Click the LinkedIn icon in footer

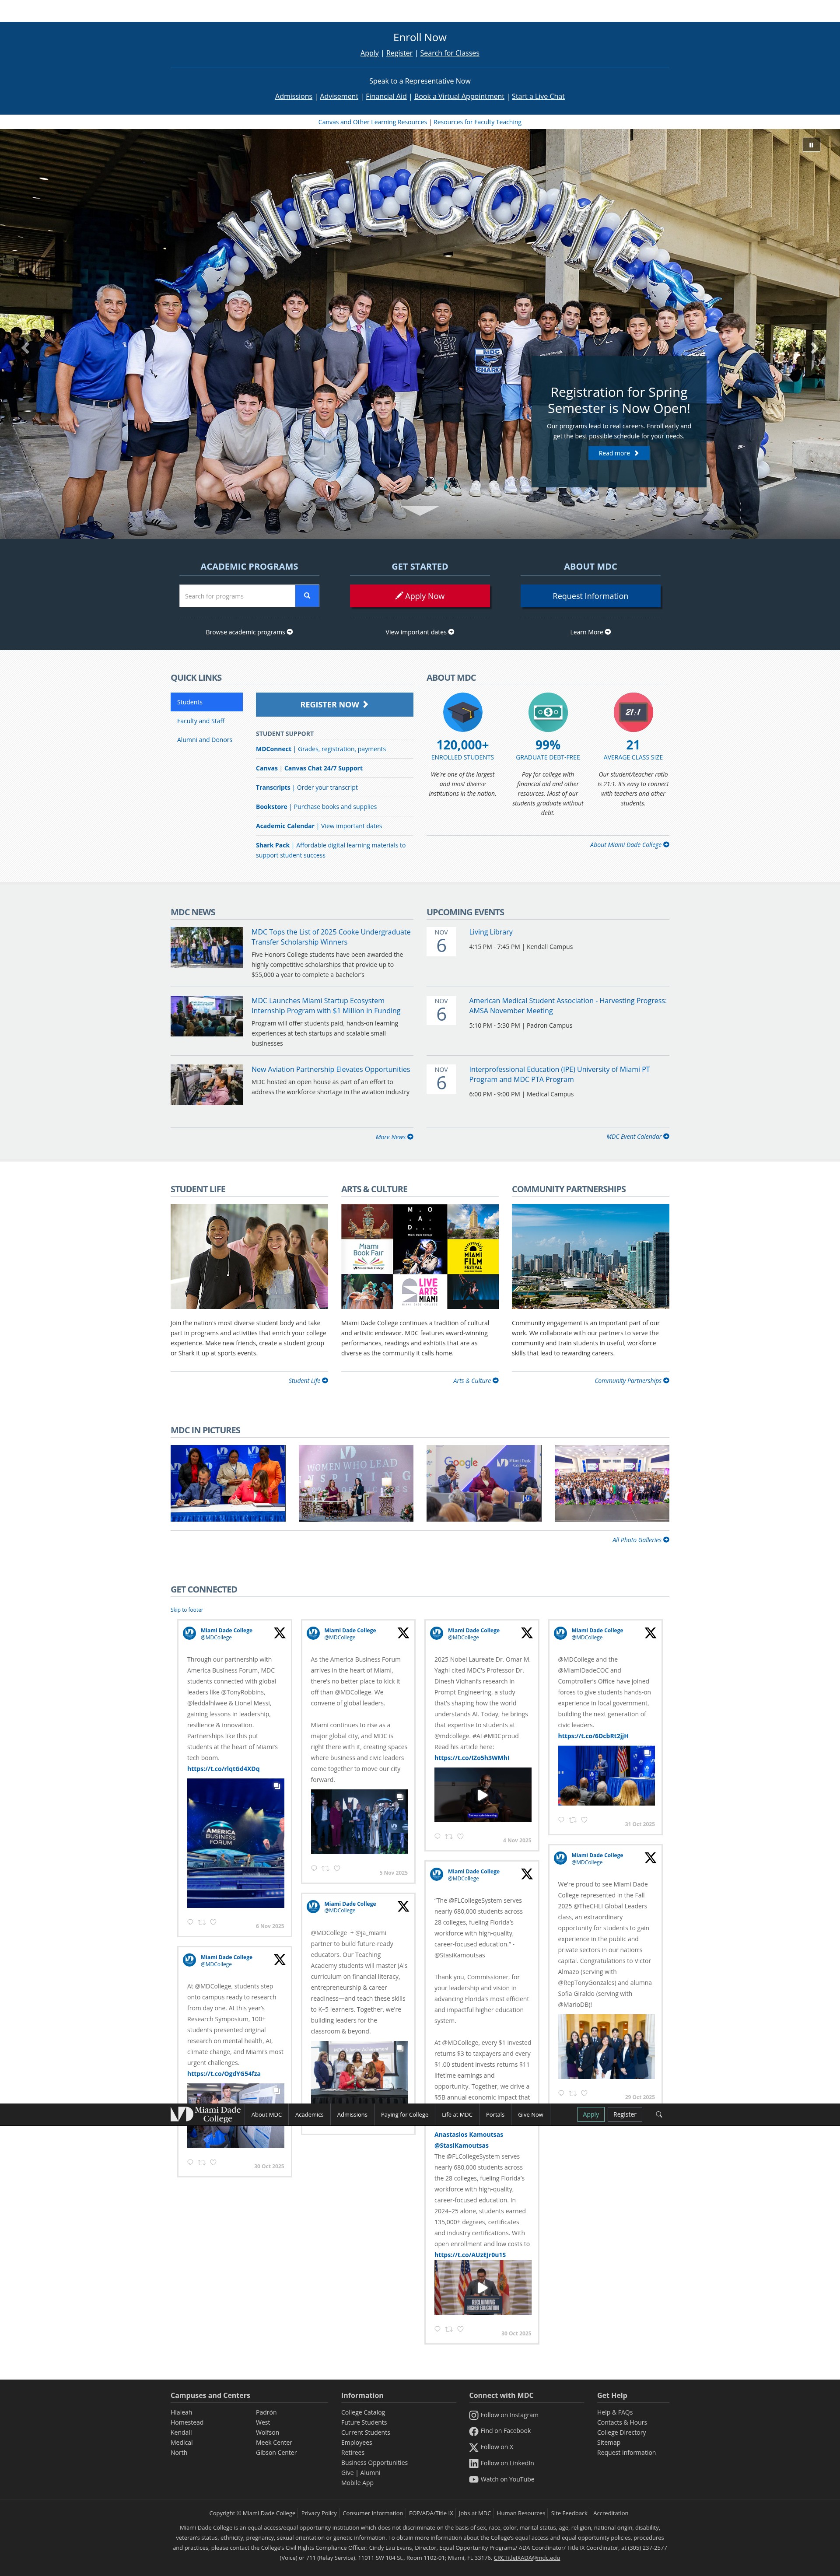point(473,2463)
